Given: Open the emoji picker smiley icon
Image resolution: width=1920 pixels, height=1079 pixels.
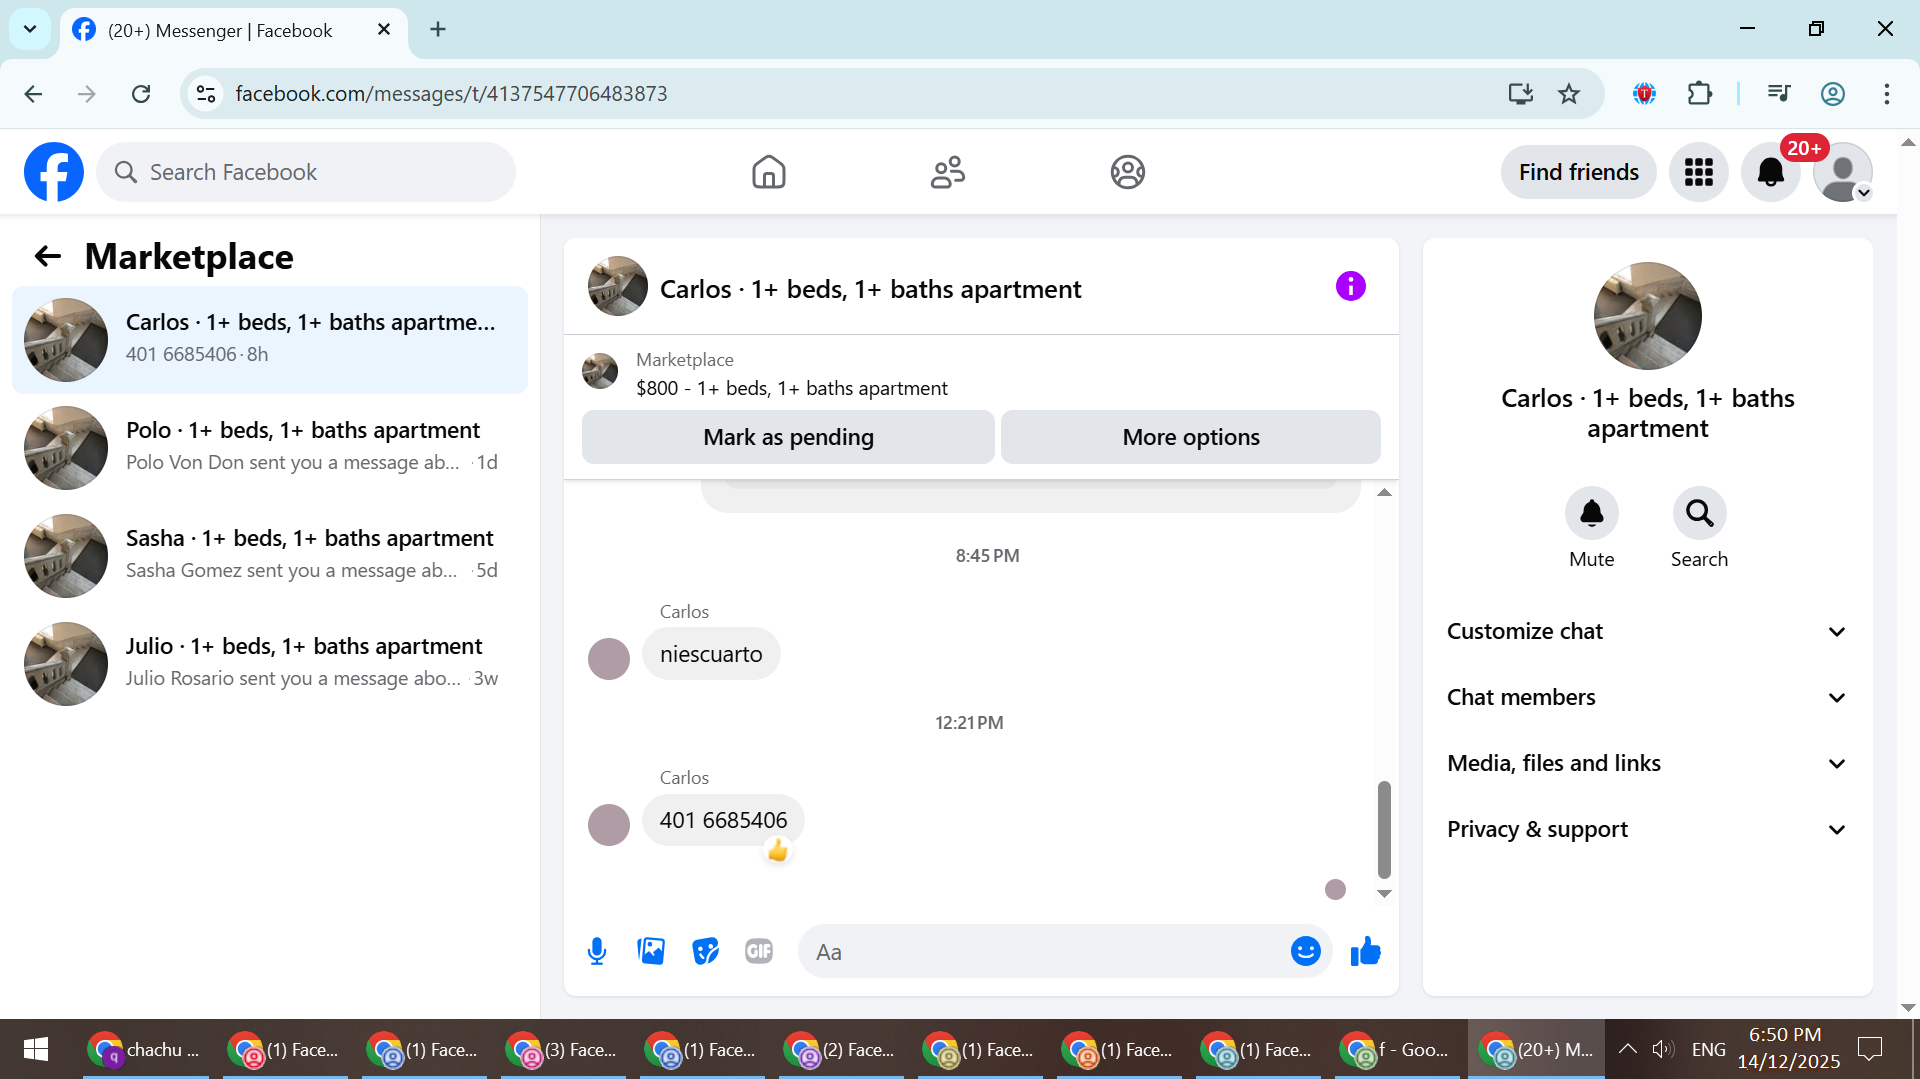Looking at the screenshot, I should click(x=1305, y=951).
